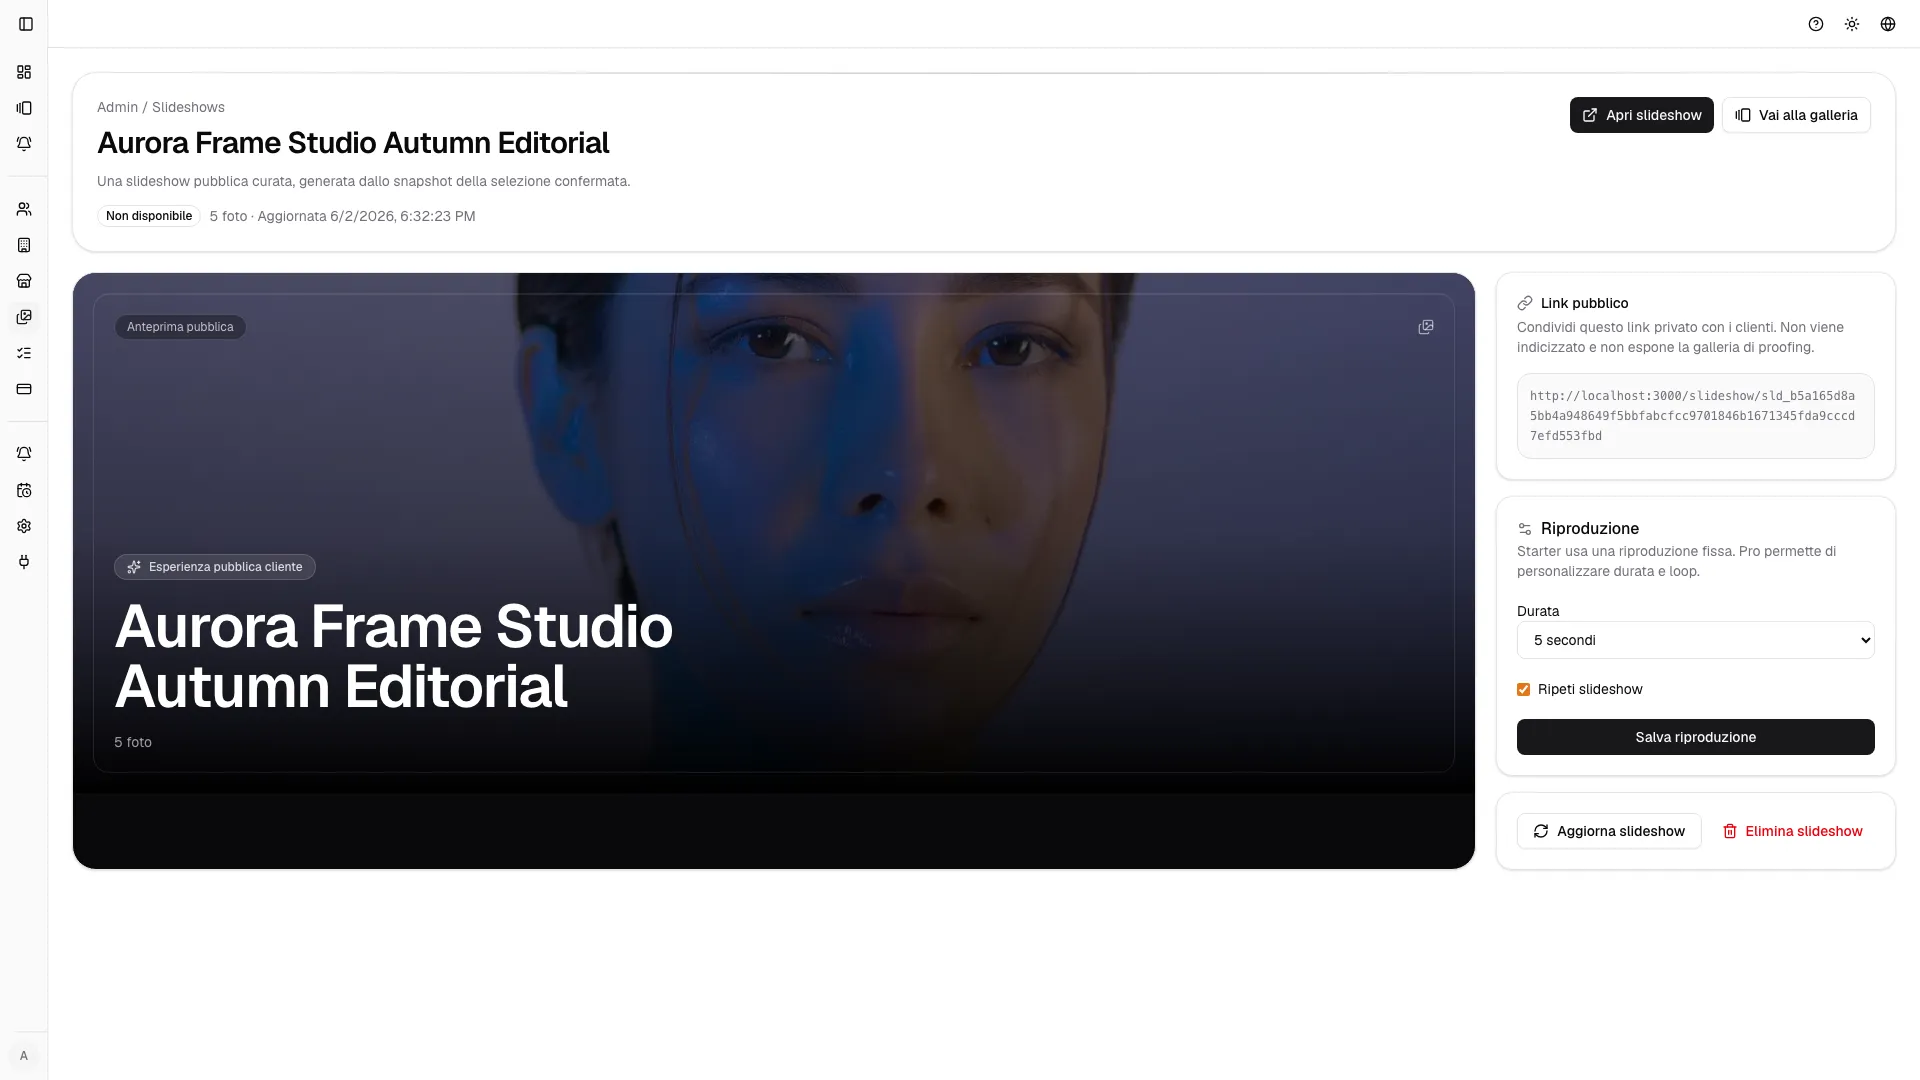Open the settings gear icon in sidebar
1920x1080 pixels.
click(x=24, y=526)
